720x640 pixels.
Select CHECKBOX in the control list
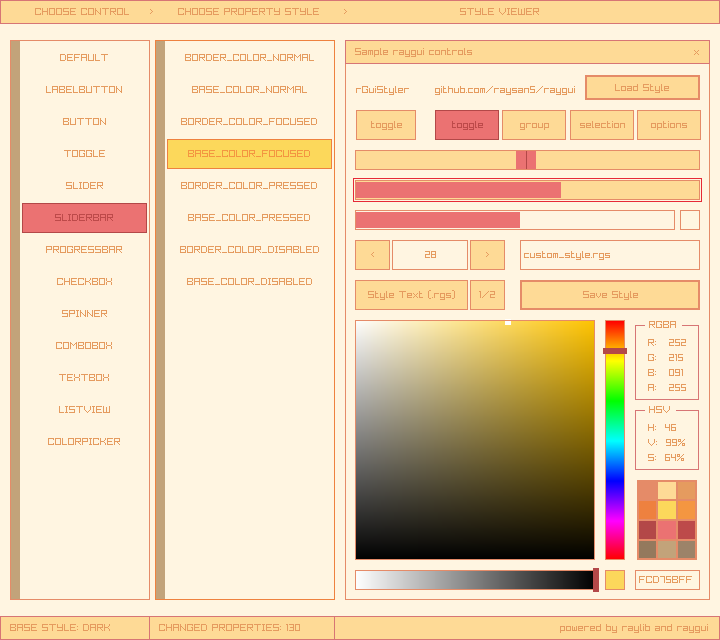pos(84,282)
